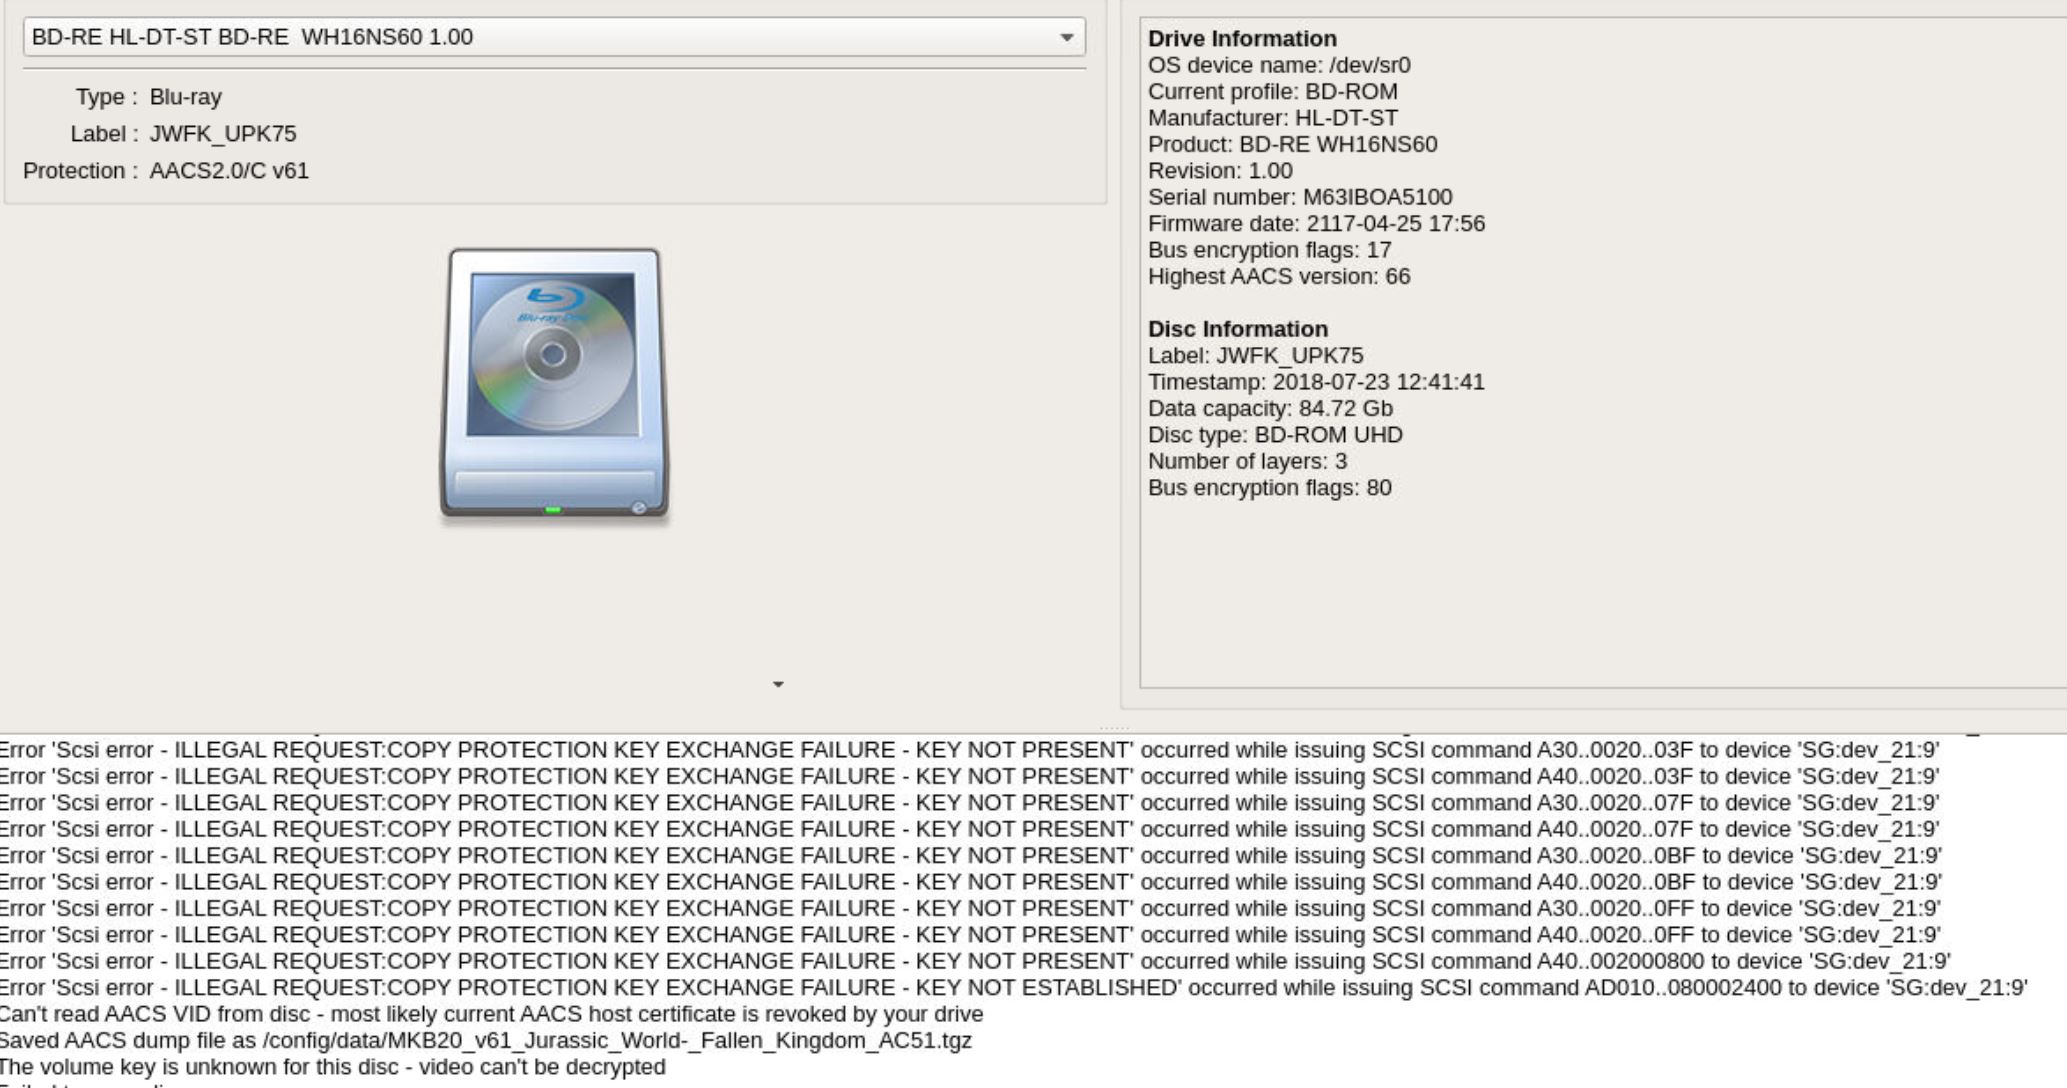Click the Manufacturer: HL-DT-ST line
Viewport: 2067px width, 1088px height.
[x=1273, y=118]
